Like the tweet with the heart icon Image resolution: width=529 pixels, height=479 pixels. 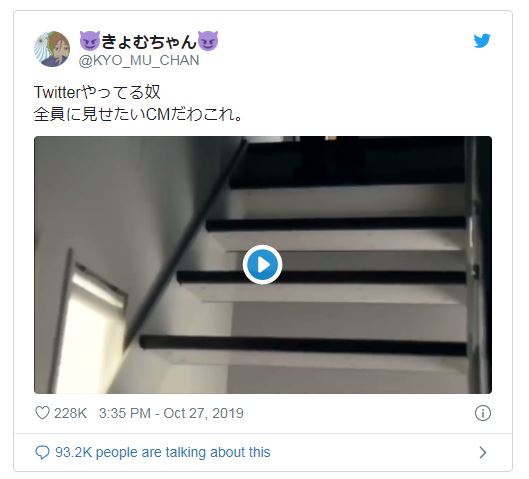42,413
